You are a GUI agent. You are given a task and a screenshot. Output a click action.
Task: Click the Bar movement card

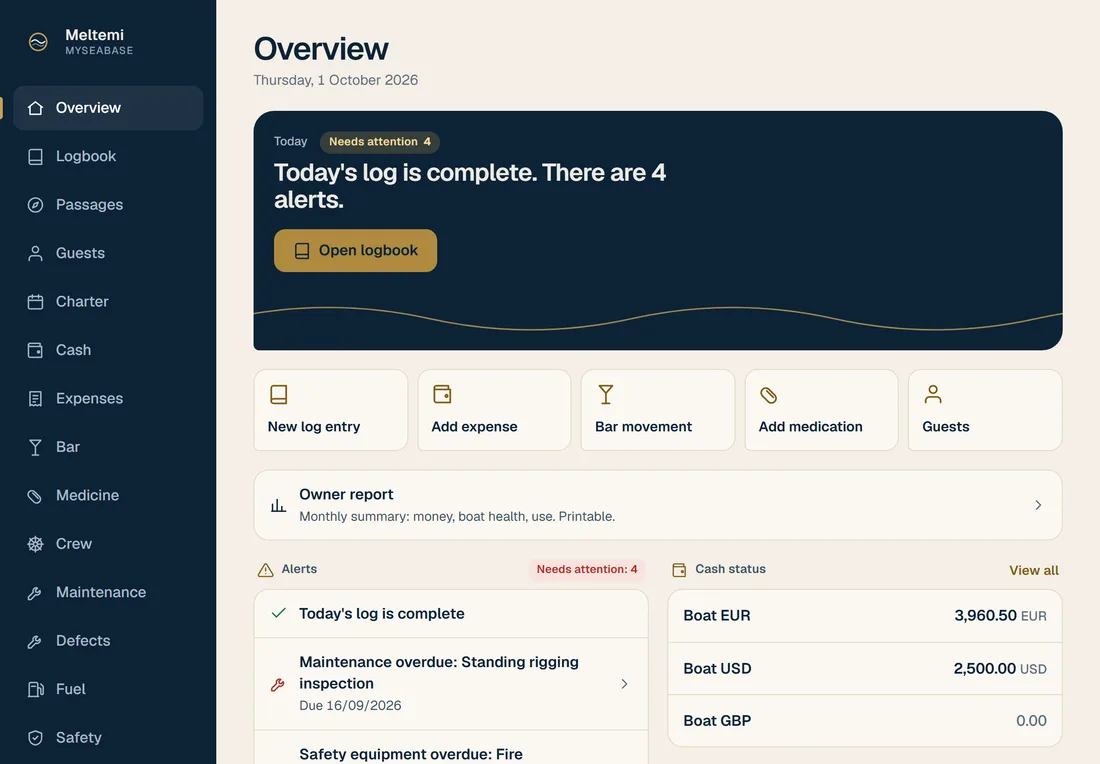tap(658, 410)
